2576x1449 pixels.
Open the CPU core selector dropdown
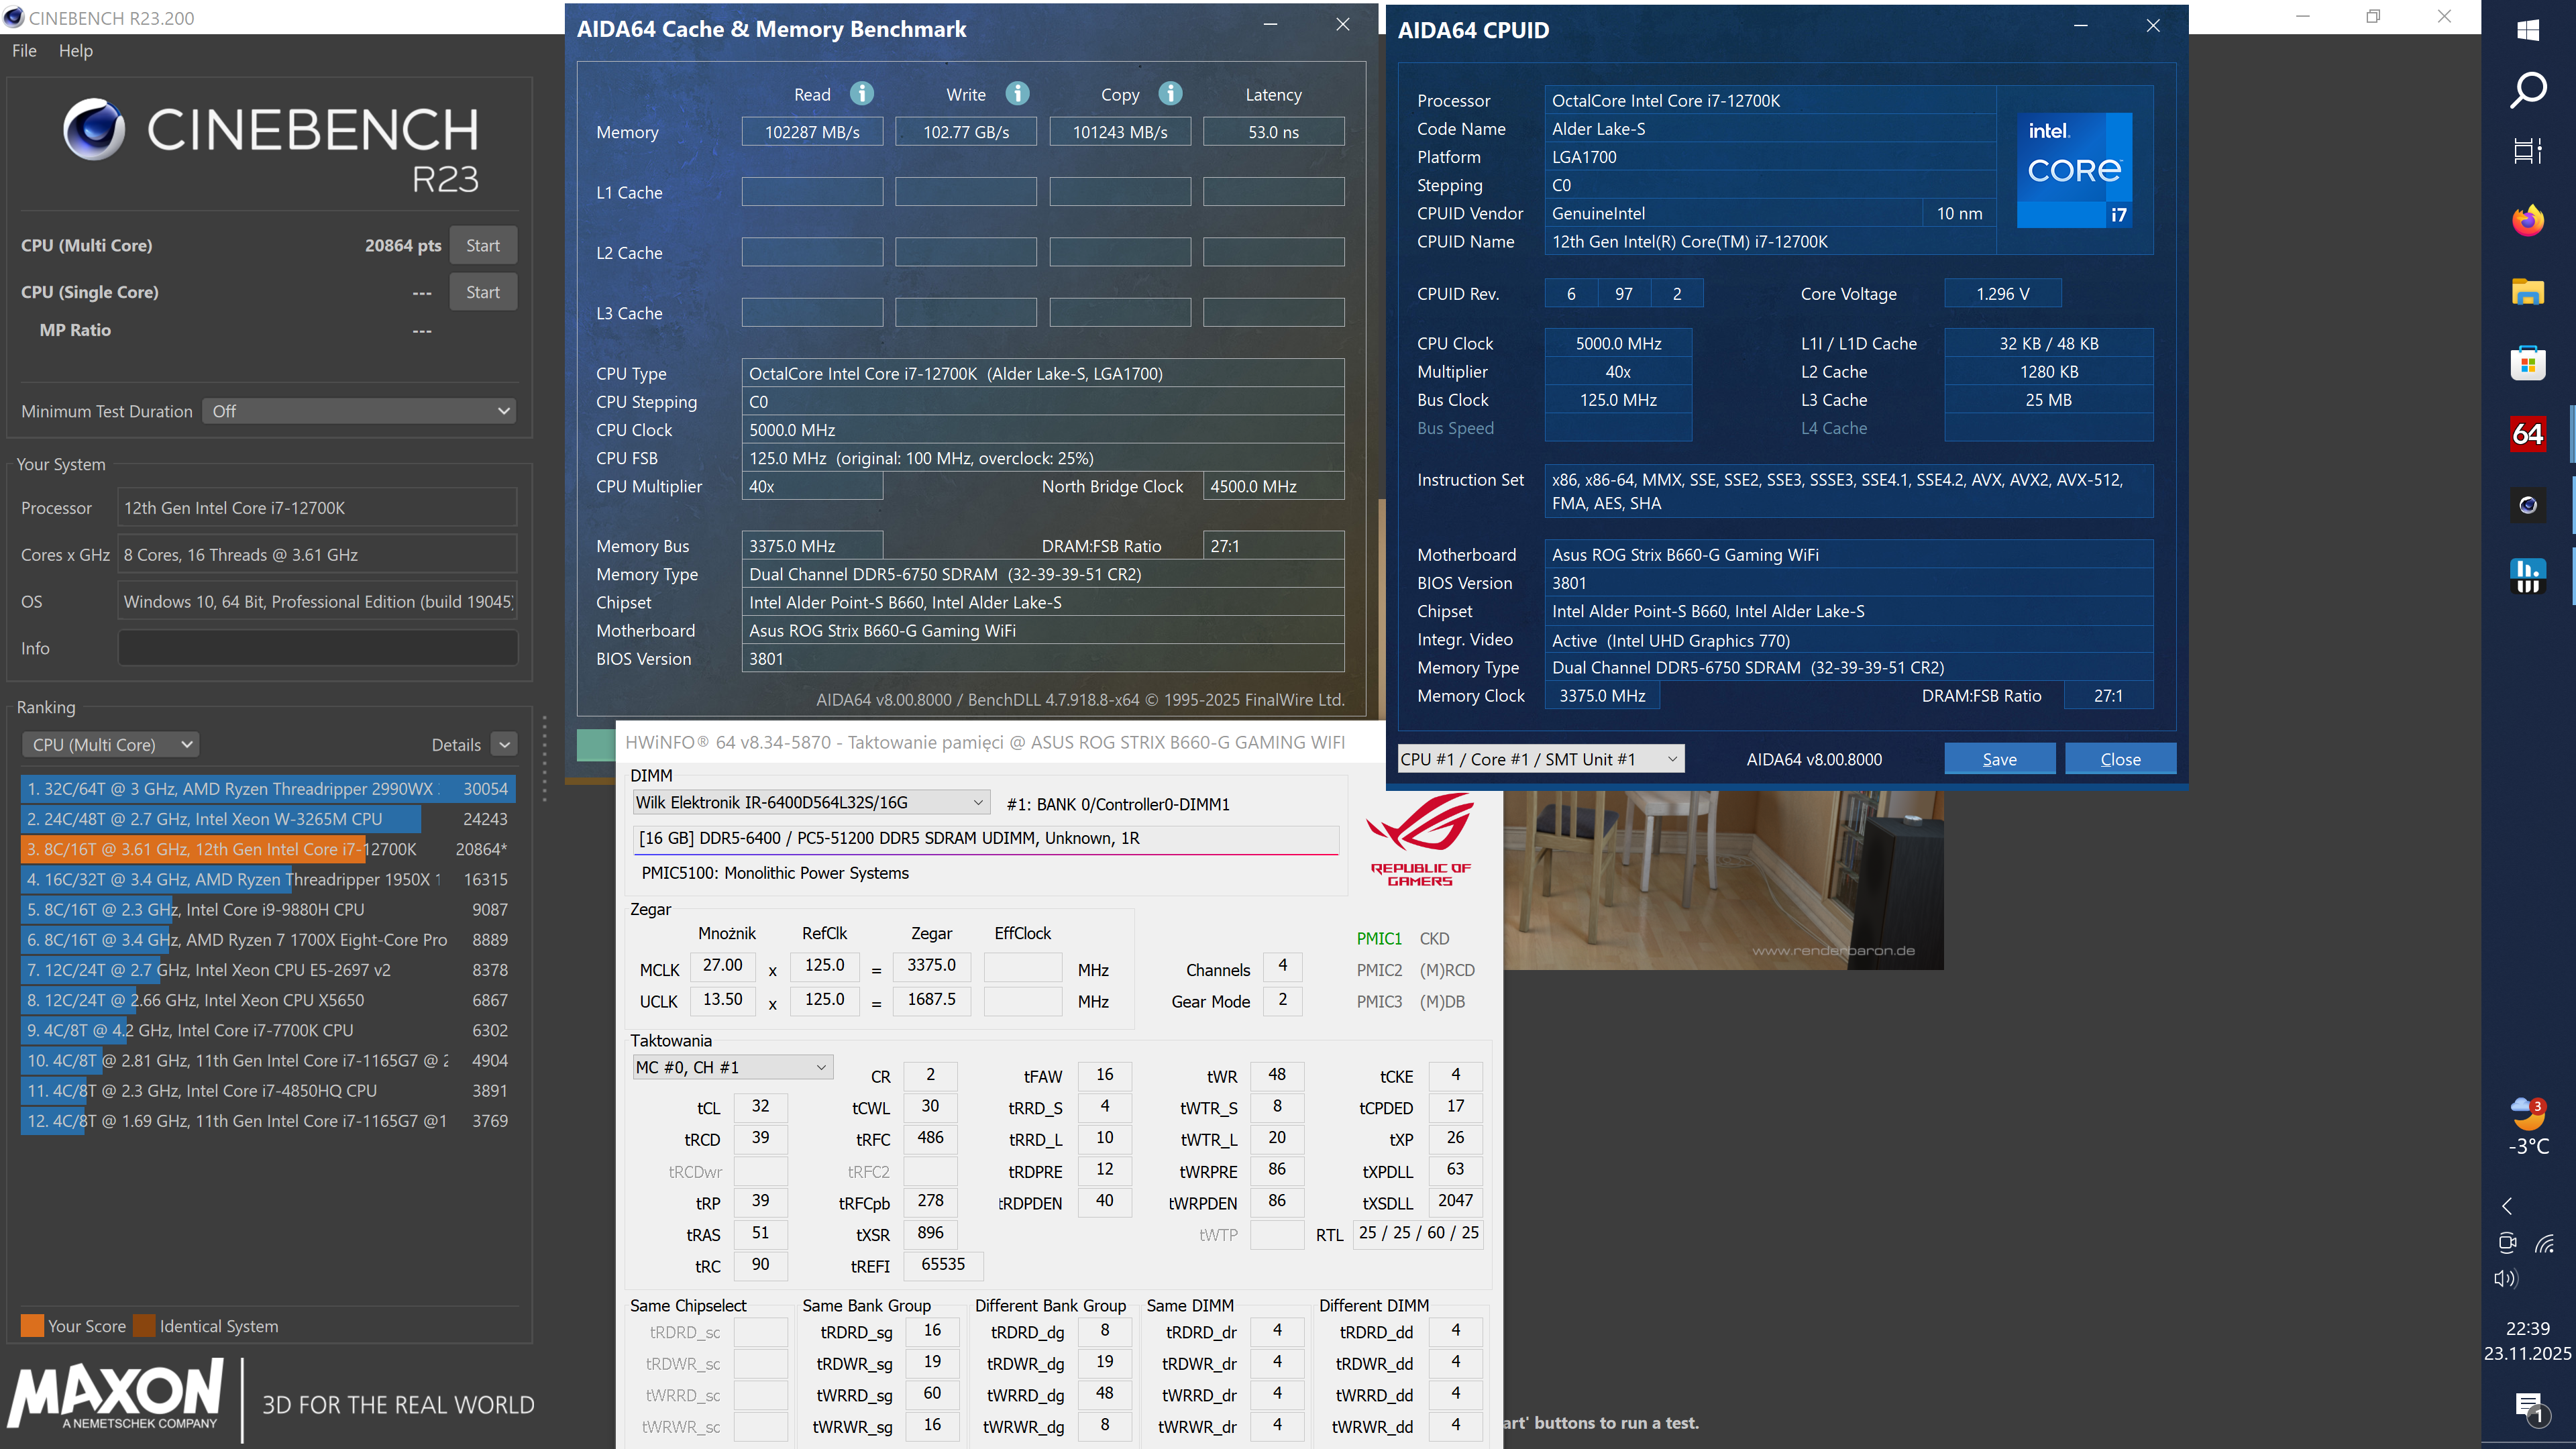tap(1539, 759)
